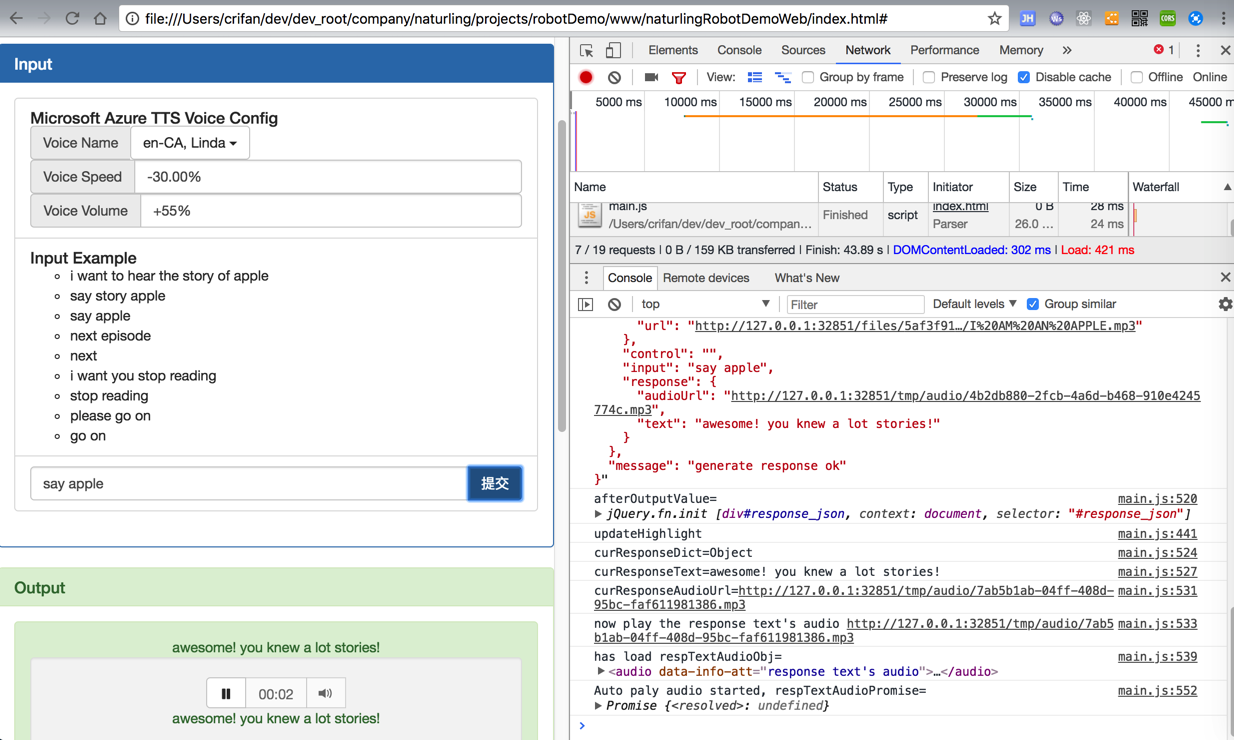
Task: Expand the Promise object in console
Action: point(598,706)
